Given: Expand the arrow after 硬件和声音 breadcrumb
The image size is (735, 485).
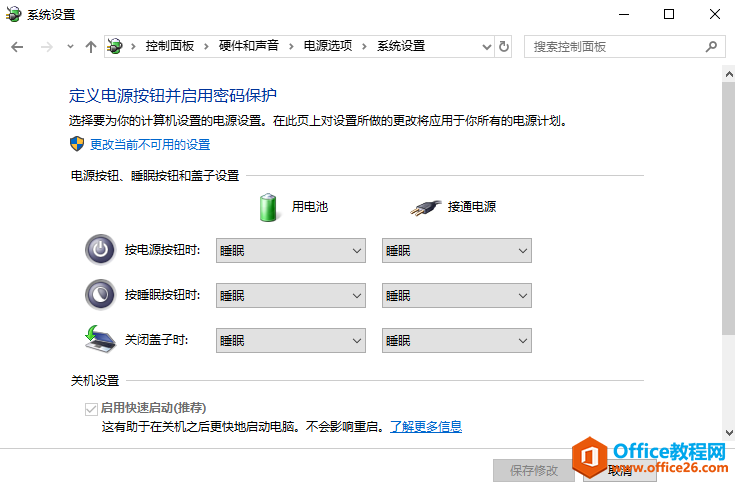Looking at the screenshot, I should [291, 46].
